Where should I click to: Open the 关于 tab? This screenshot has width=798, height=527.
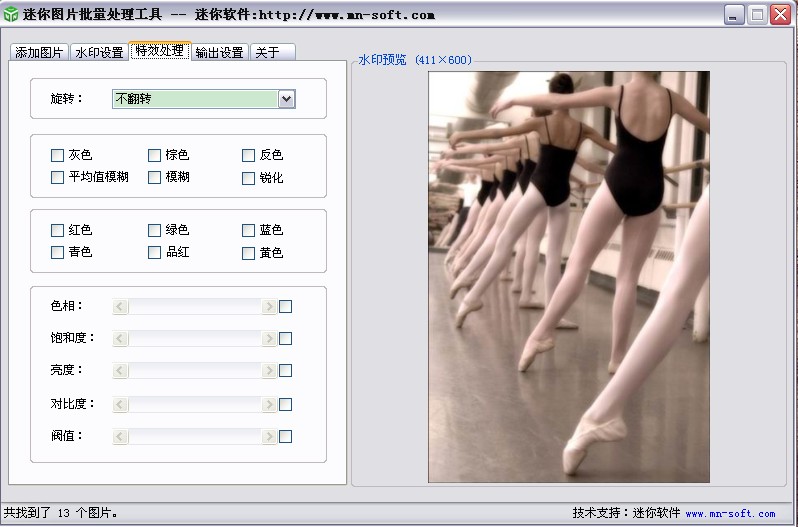(272, 52)
